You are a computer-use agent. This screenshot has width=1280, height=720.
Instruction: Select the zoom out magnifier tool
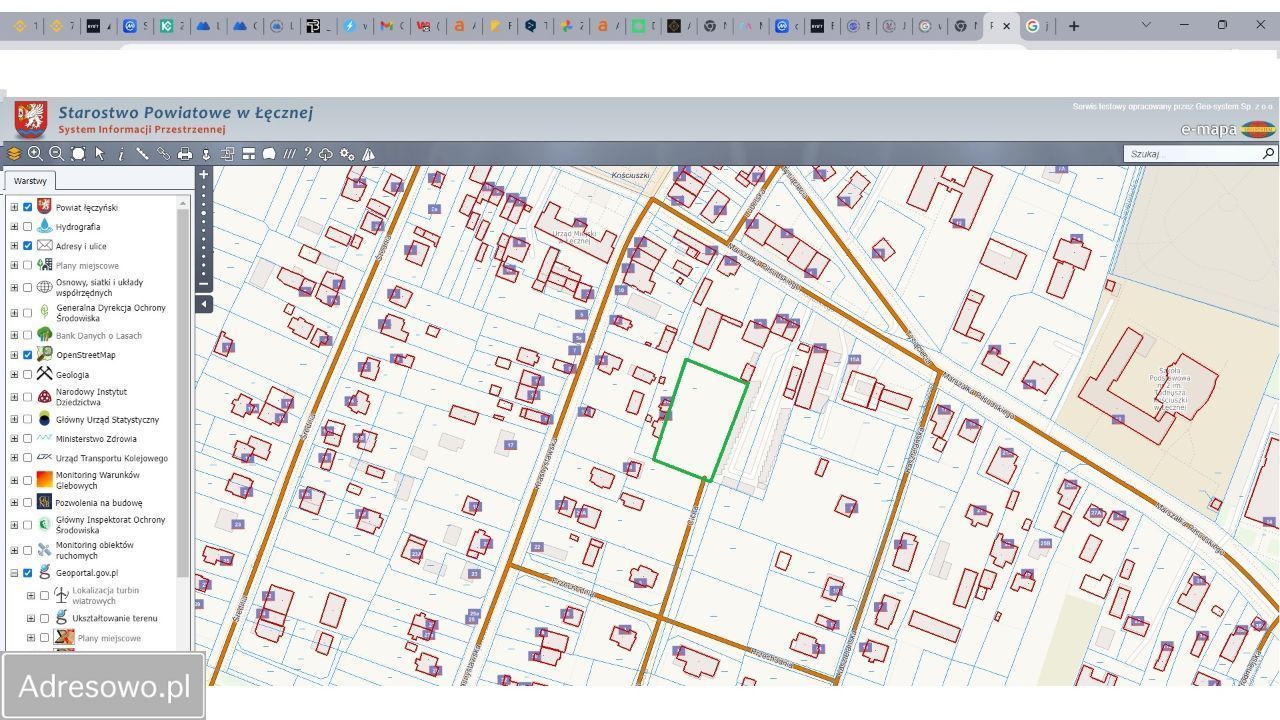pyautogui.click(x=57, y=154)
